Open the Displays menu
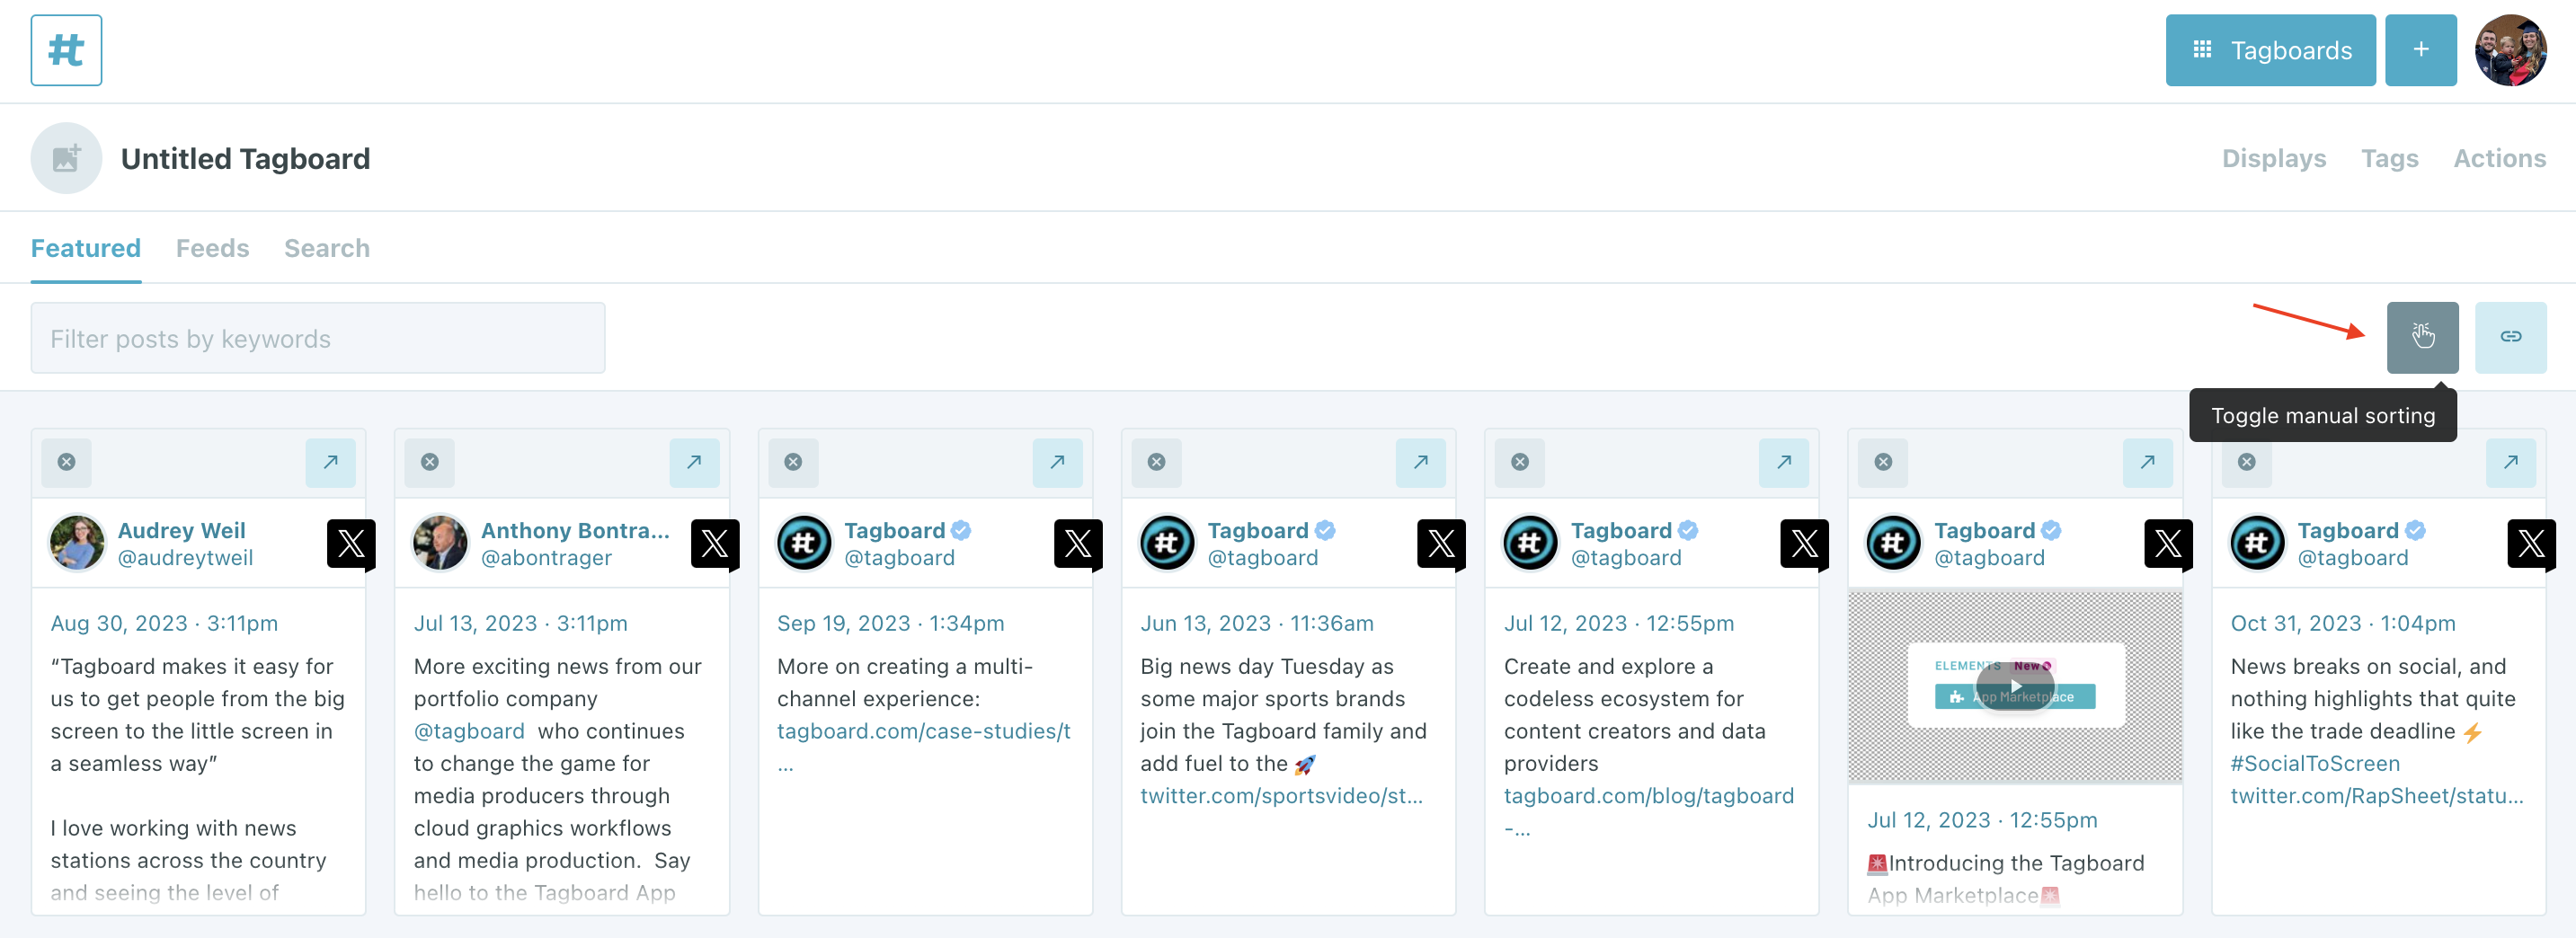 coord(2273,158)
